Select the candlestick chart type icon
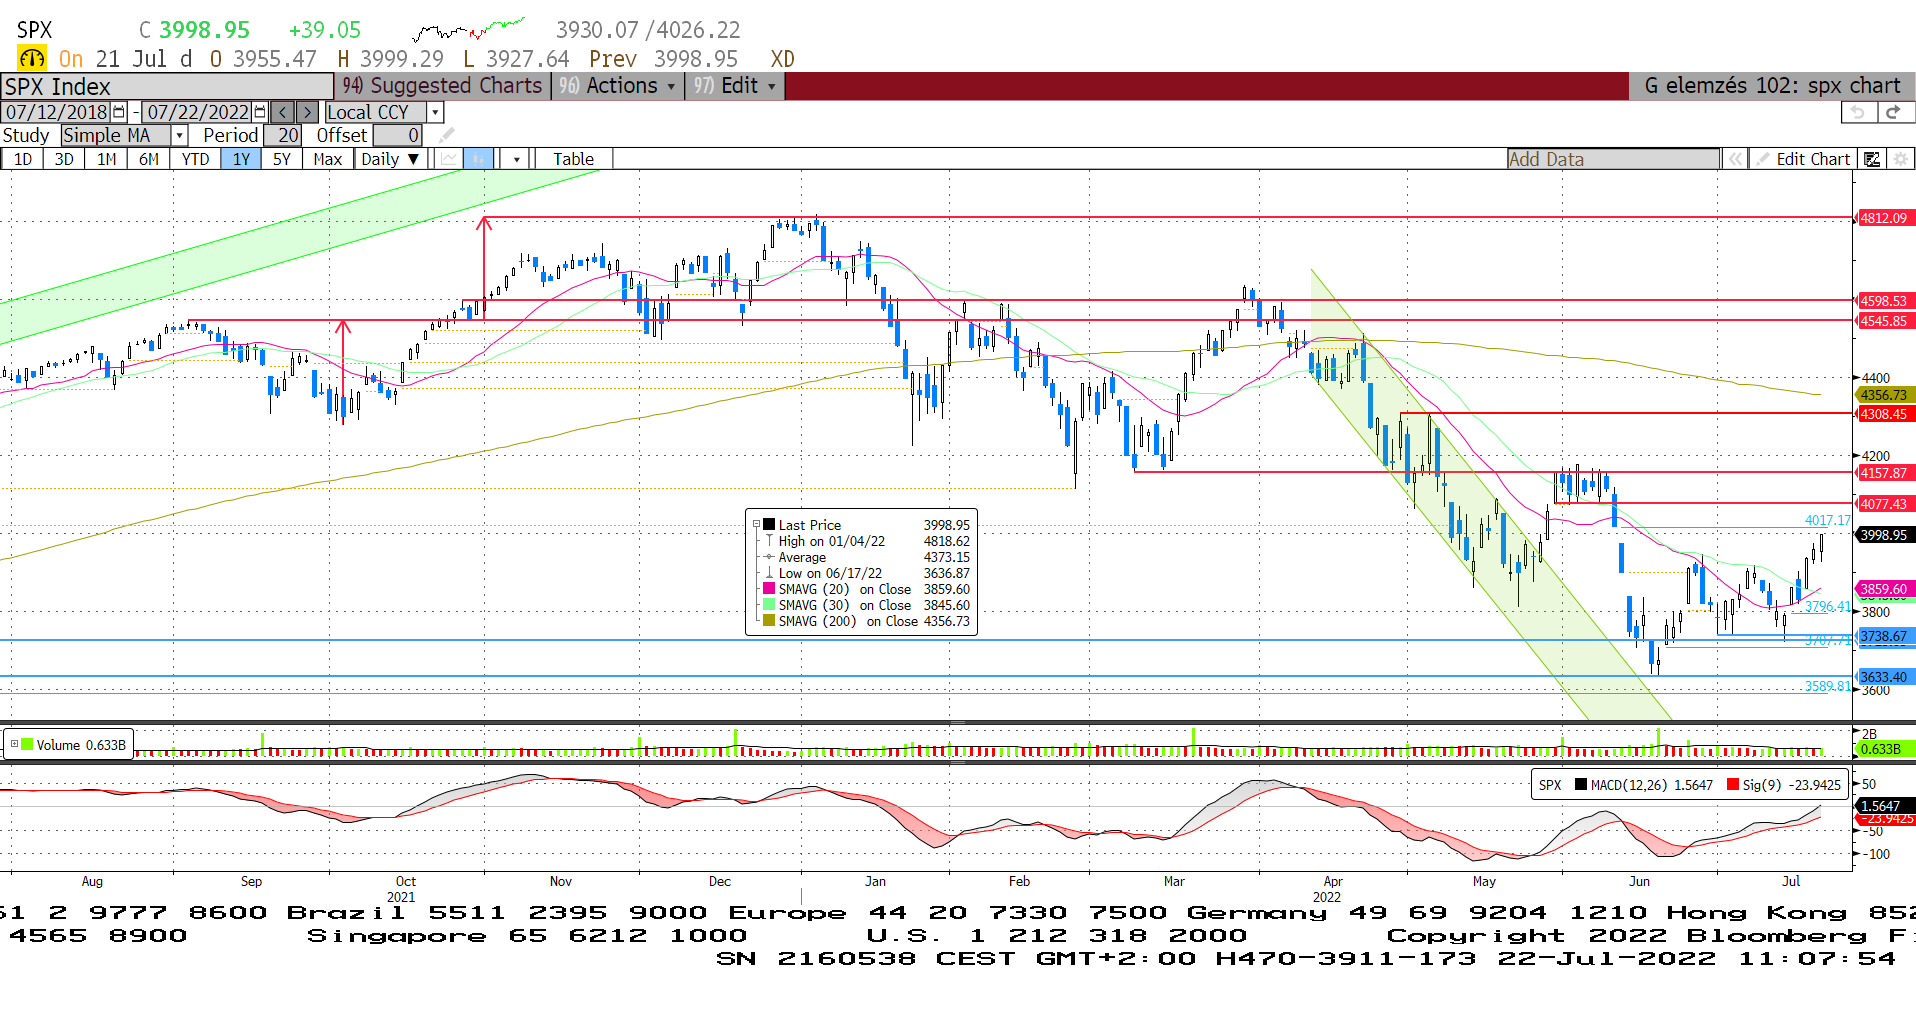Image resolution: width=1916 pixels, height=1014 pixels. pos(479,159)
